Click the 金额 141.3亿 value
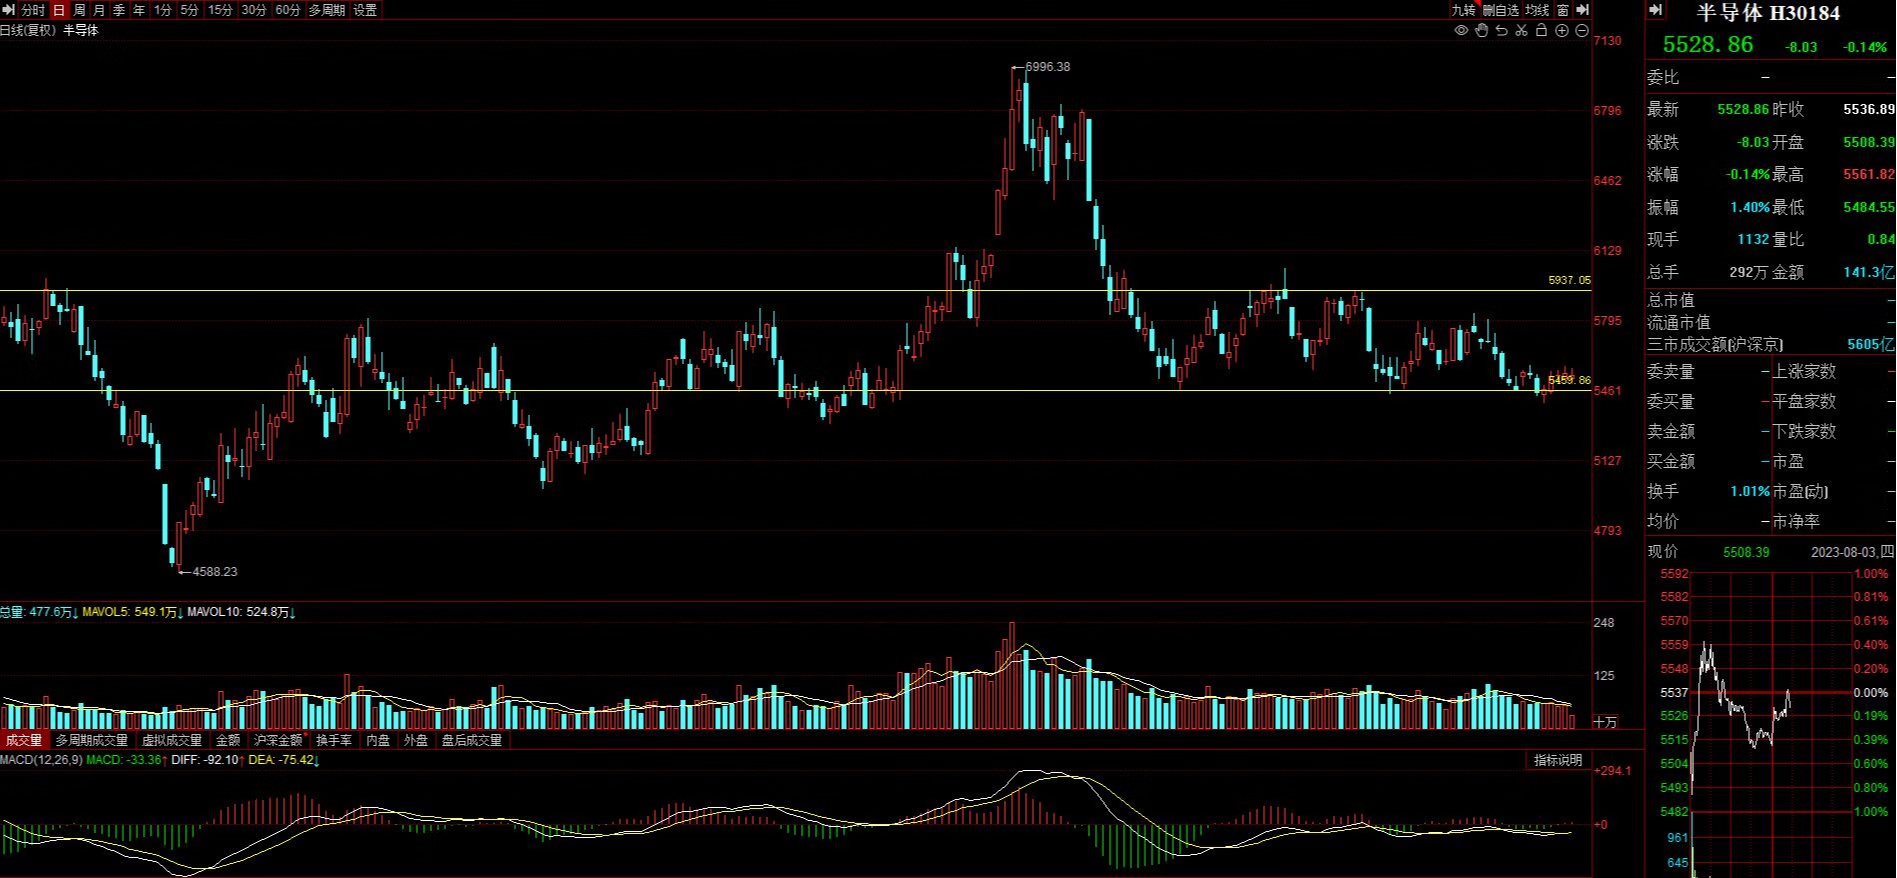 click(x=1869, y=272)
